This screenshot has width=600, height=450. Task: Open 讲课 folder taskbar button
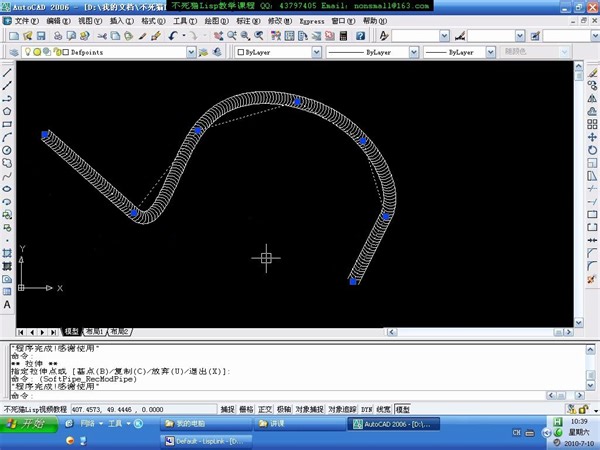[x=300, y=424]
